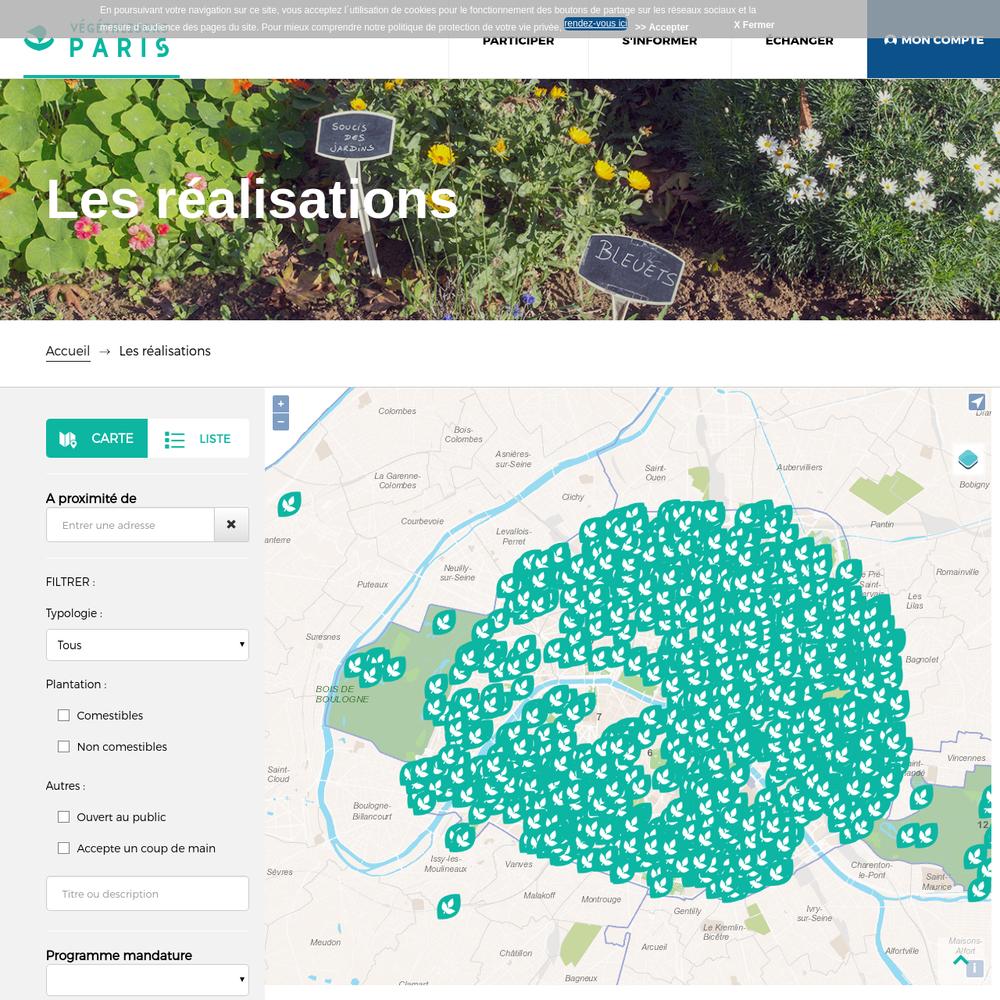The image size is (1000, 1000).
Task: Click the scroll-to-top arrow icon
Action: (960, 959)
